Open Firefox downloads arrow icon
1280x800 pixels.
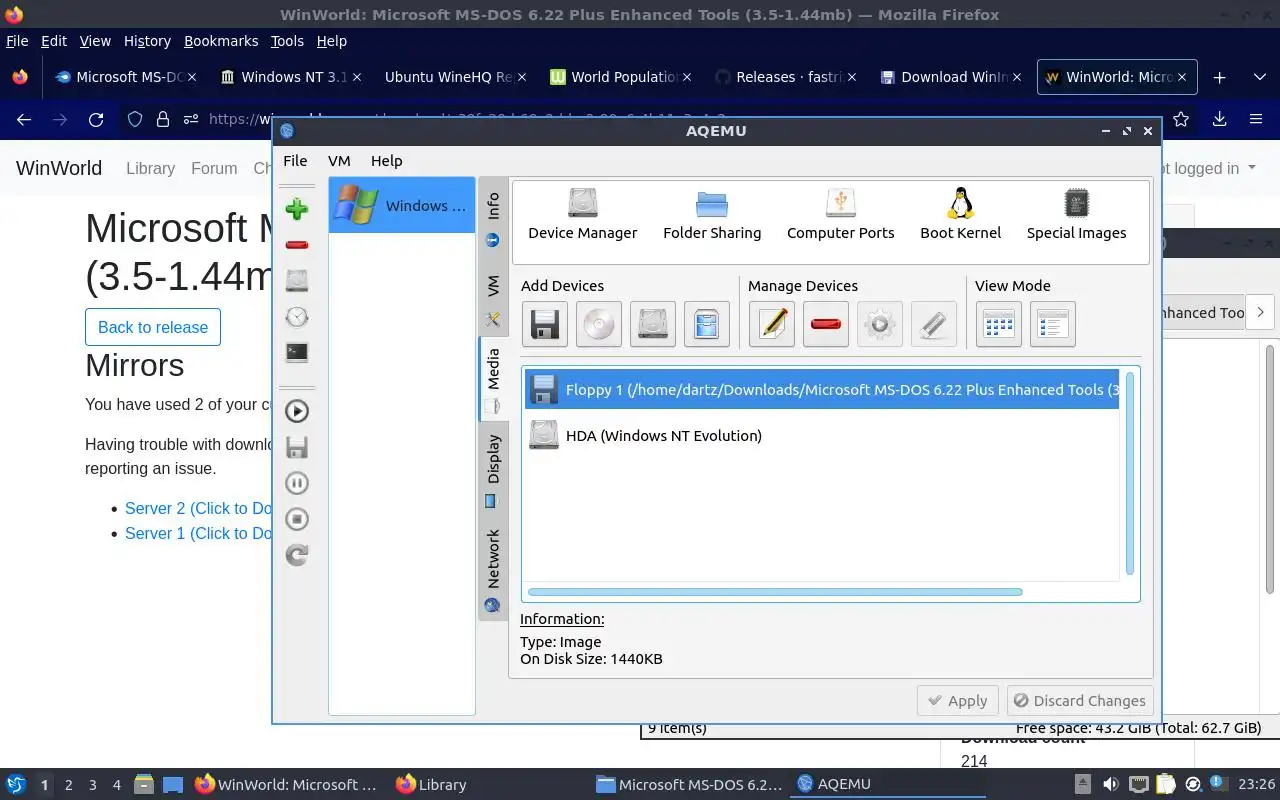[1219, 119]
